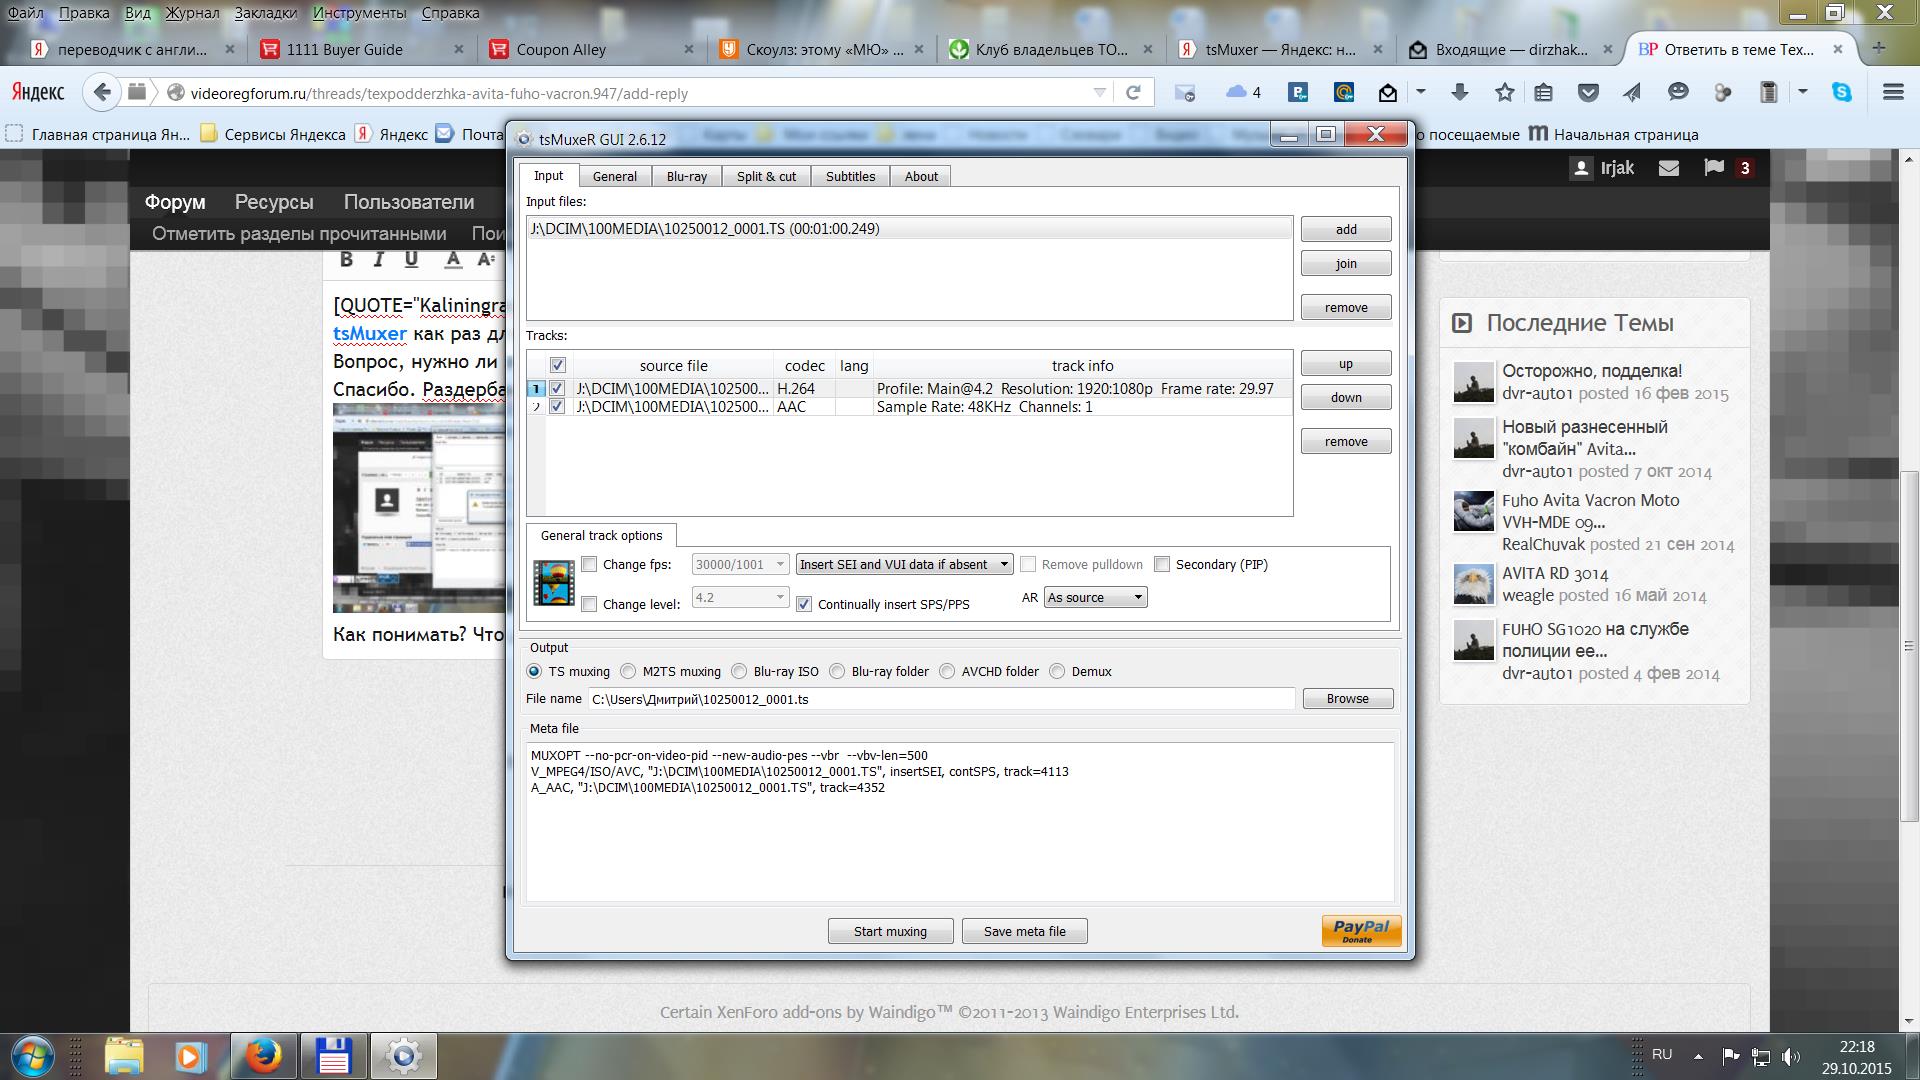Open the Pocket toolbar icon
This screenshot has height=1080, width=1920.
[1588, 93]
